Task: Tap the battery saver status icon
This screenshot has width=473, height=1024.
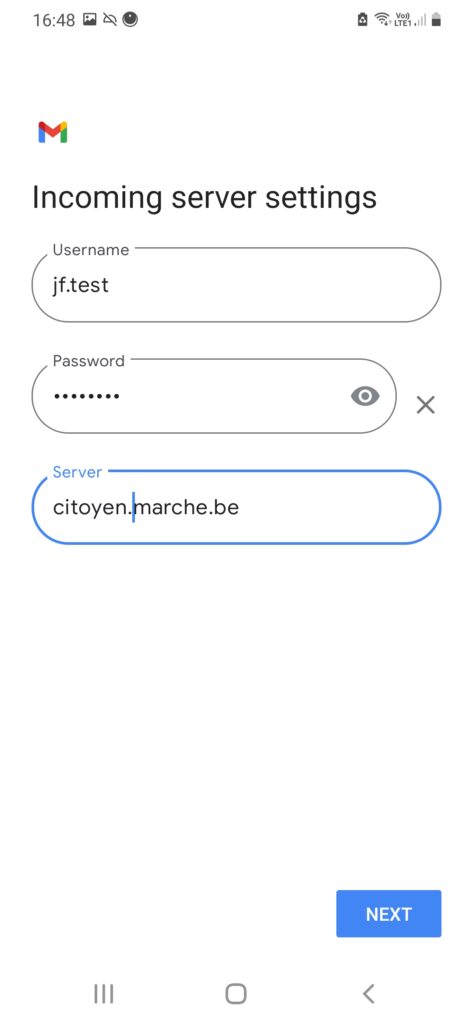Action: pyautogui.click(x=363, y=20)
